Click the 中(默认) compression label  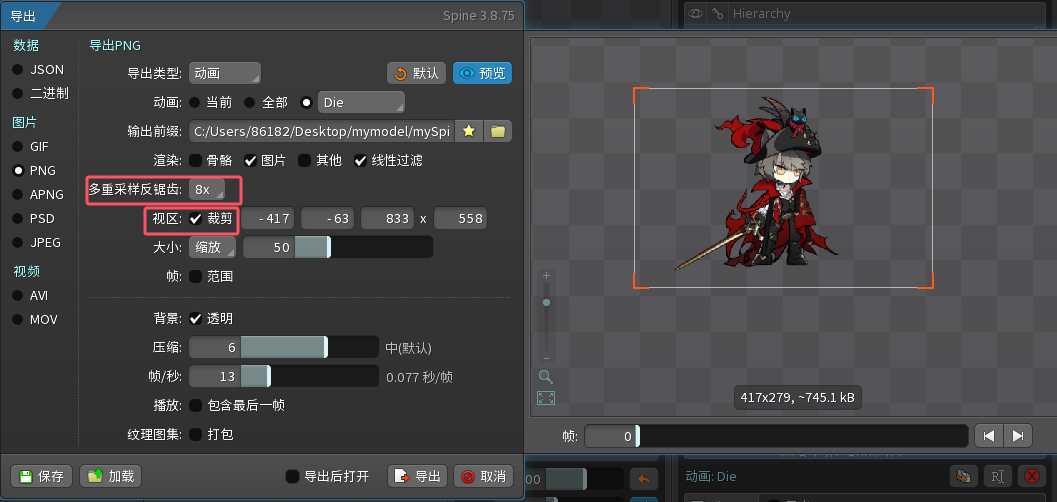409,348
